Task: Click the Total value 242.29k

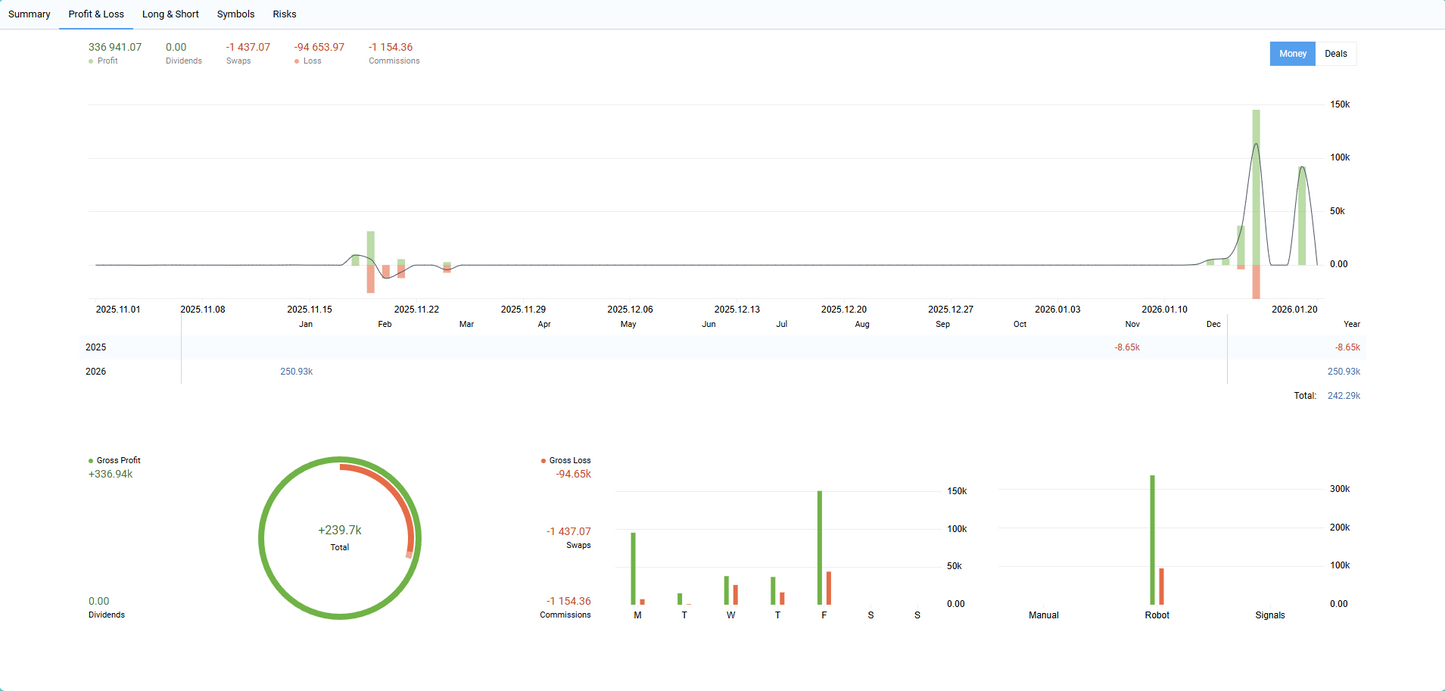Action: point(1342,395)
